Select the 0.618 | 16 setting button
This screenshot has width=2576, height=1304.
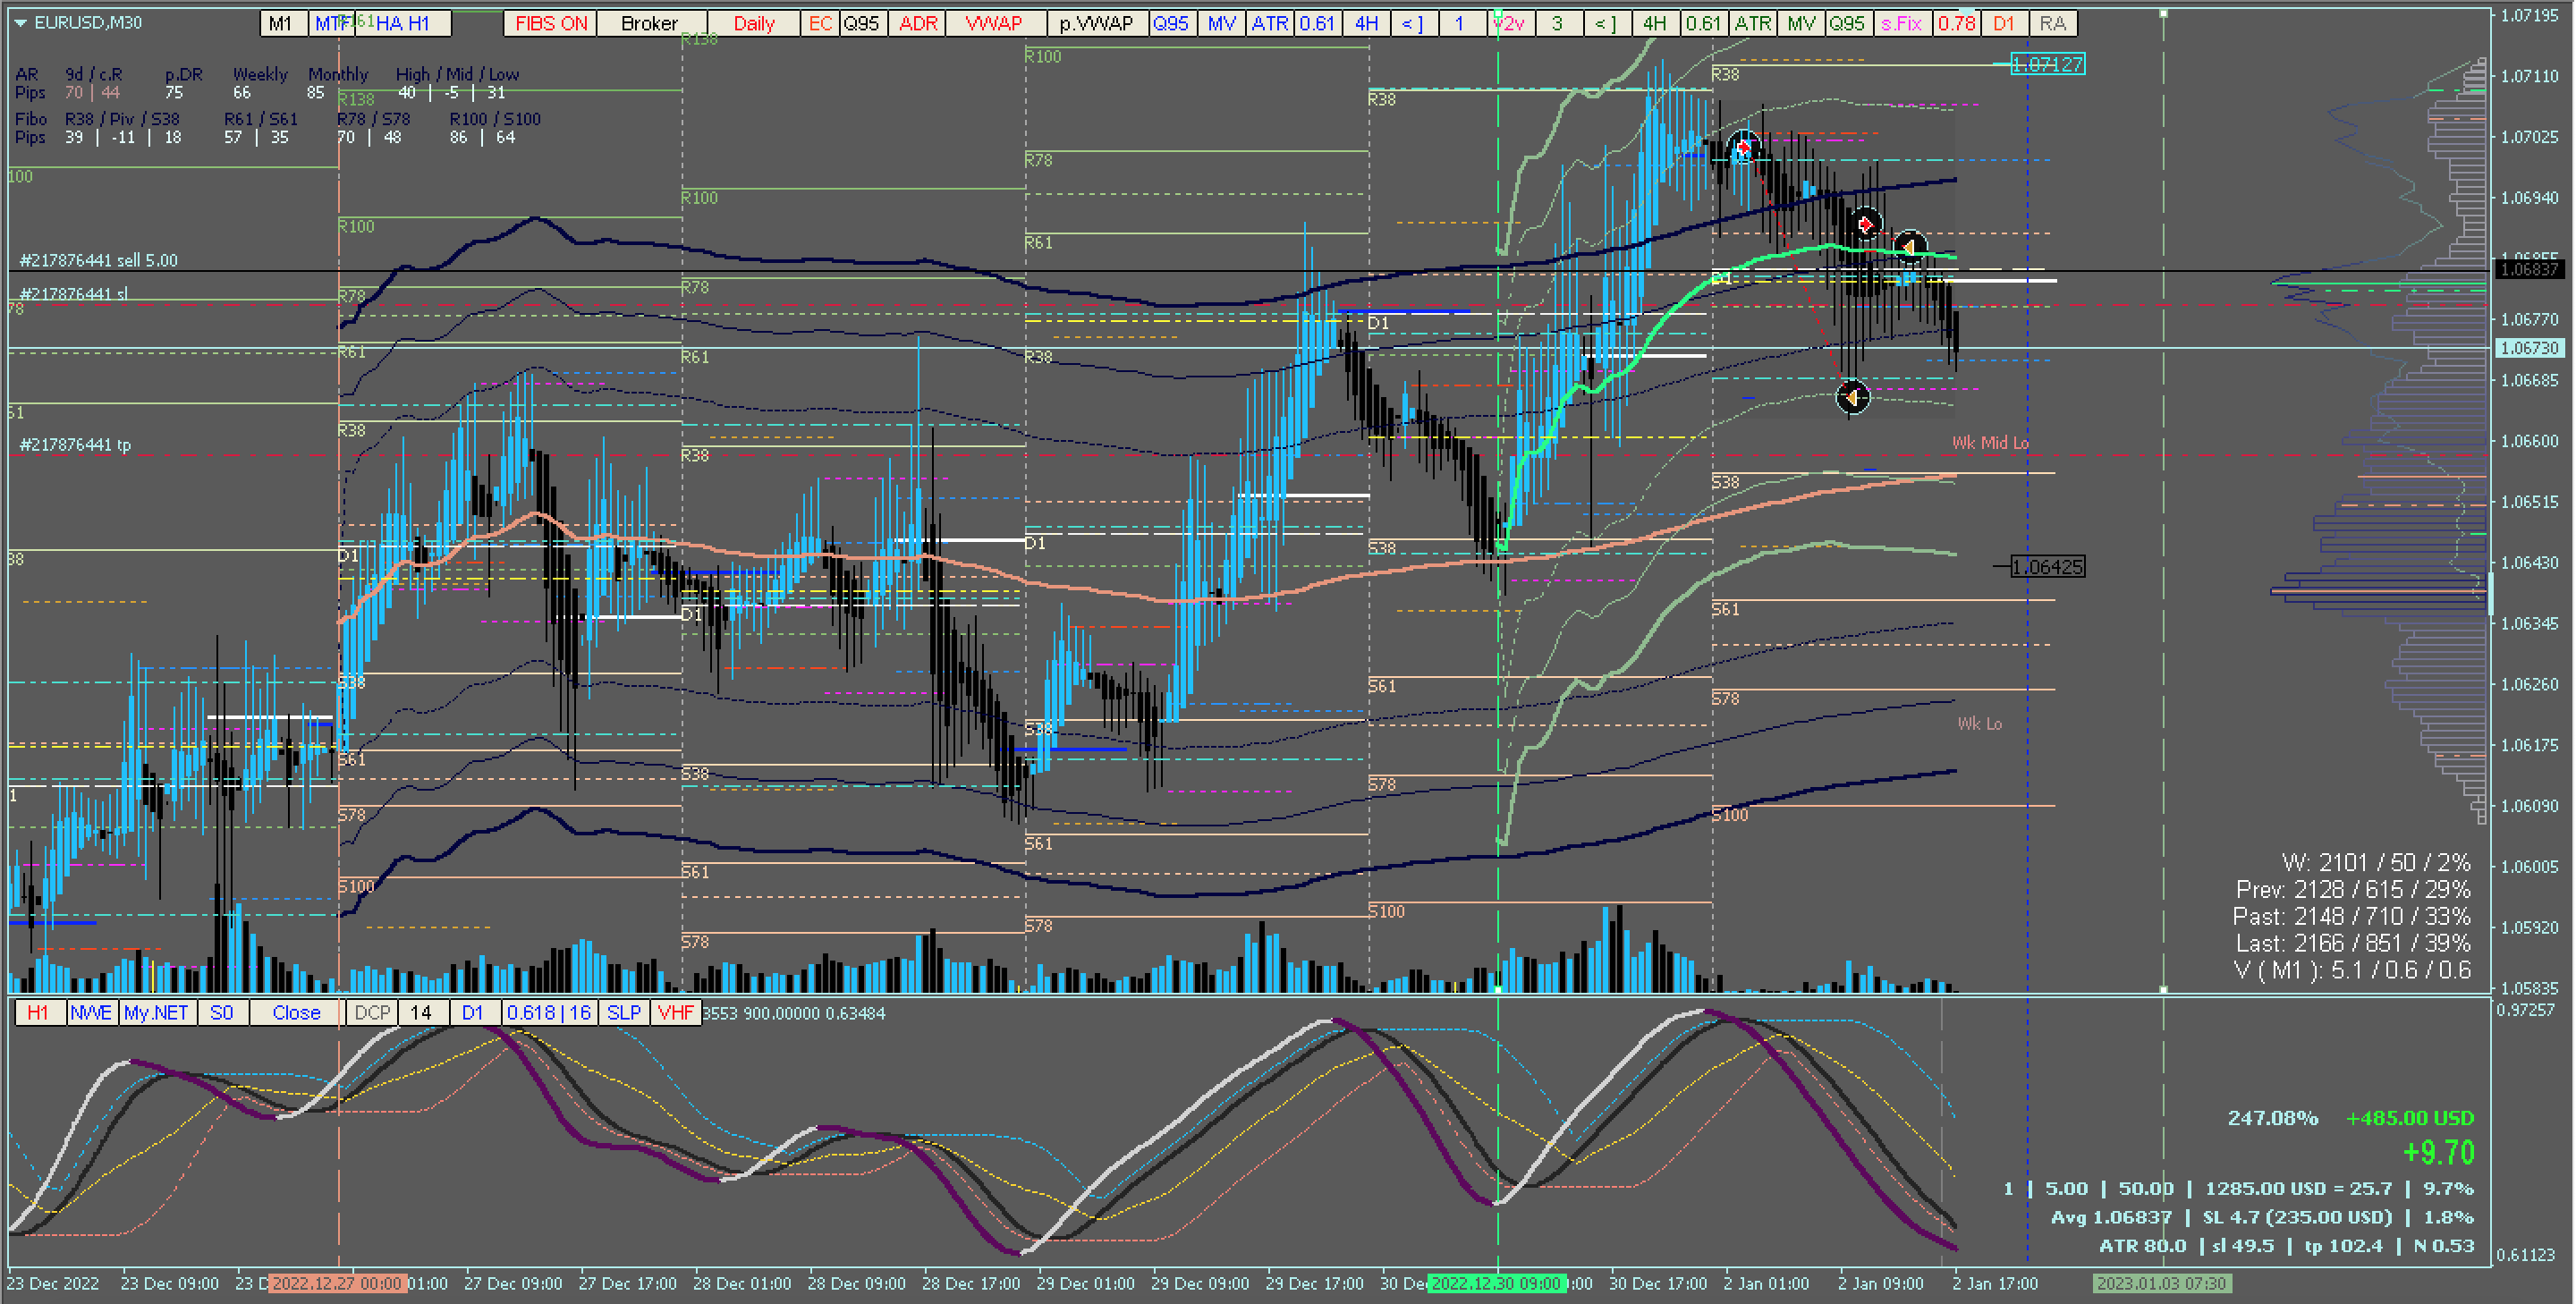tap(548, 1012)
